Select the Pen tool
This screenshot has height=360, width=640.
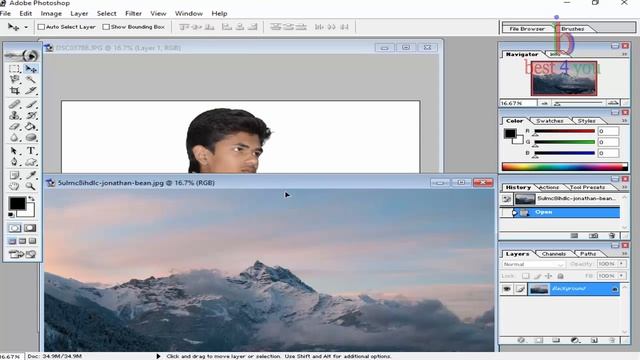(14, 162)
